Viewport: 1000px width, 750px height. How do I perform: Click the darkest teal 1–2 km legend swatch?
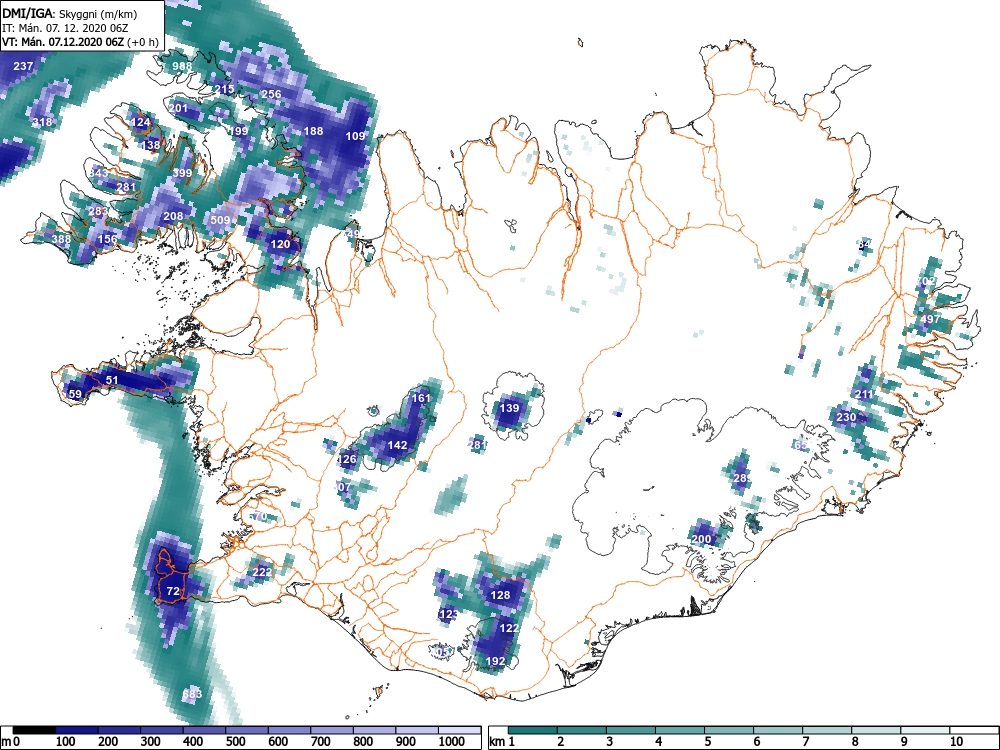533,730
